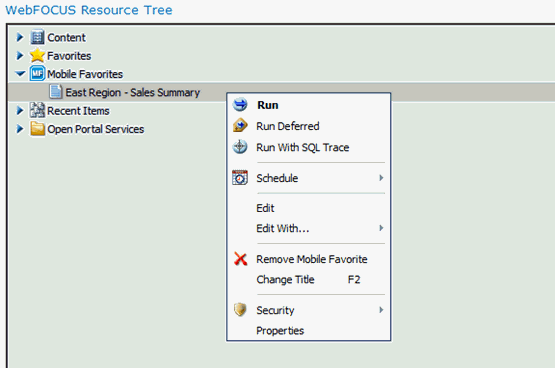Click the Content node icon
The image size is (555, 368).
click(37, 37)
